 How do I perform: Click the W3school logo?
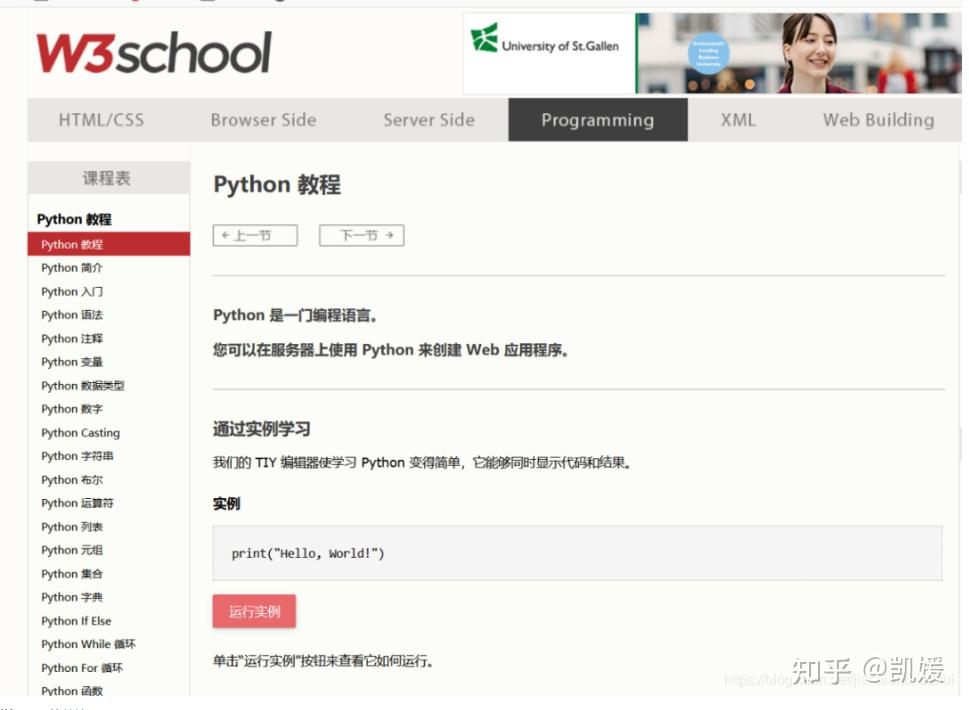click(155, 52)
